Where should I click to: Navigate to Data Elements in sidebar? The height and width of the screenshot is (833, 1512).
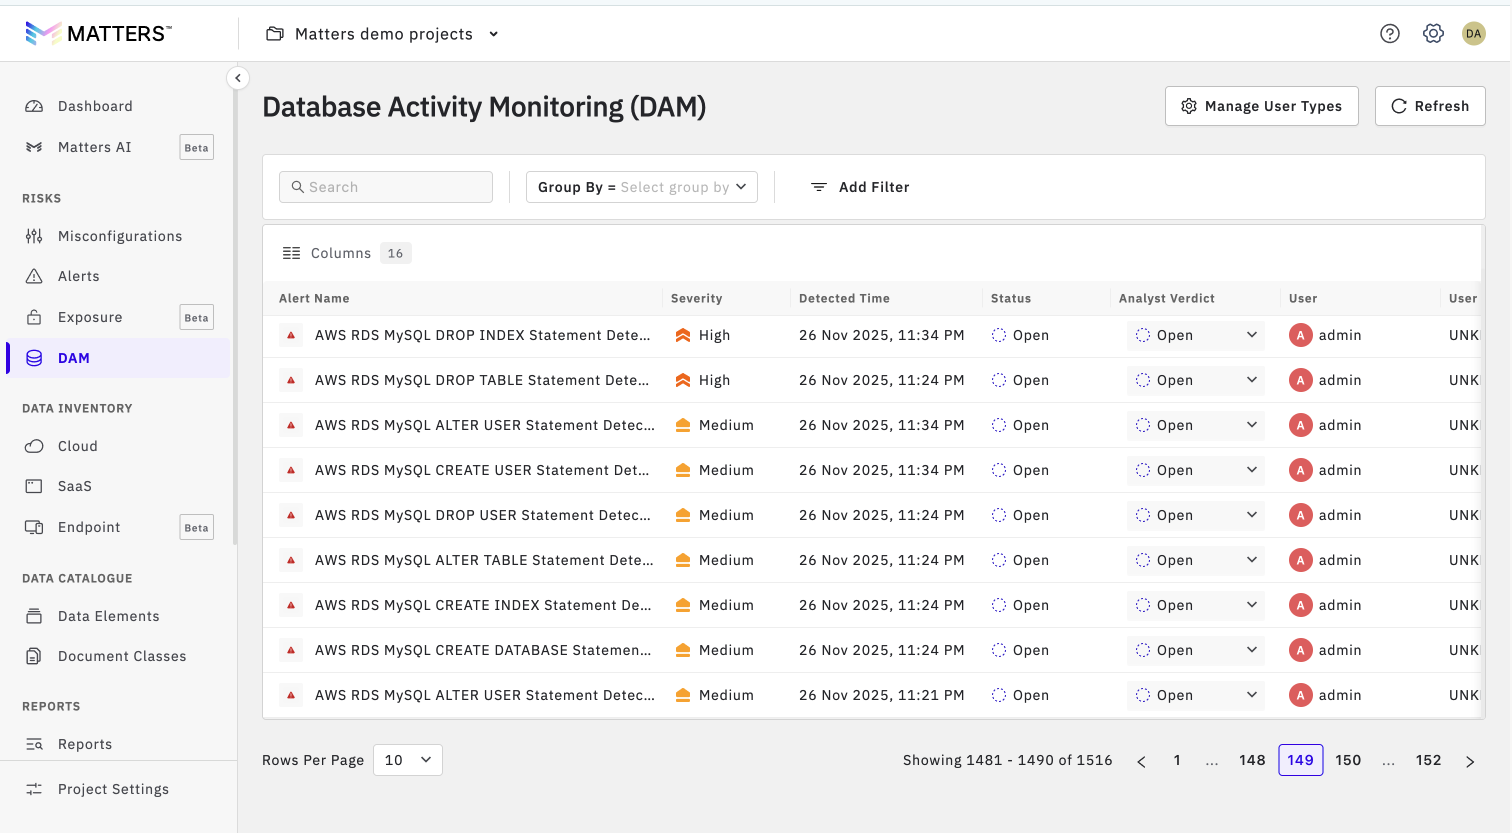[108, 616]
